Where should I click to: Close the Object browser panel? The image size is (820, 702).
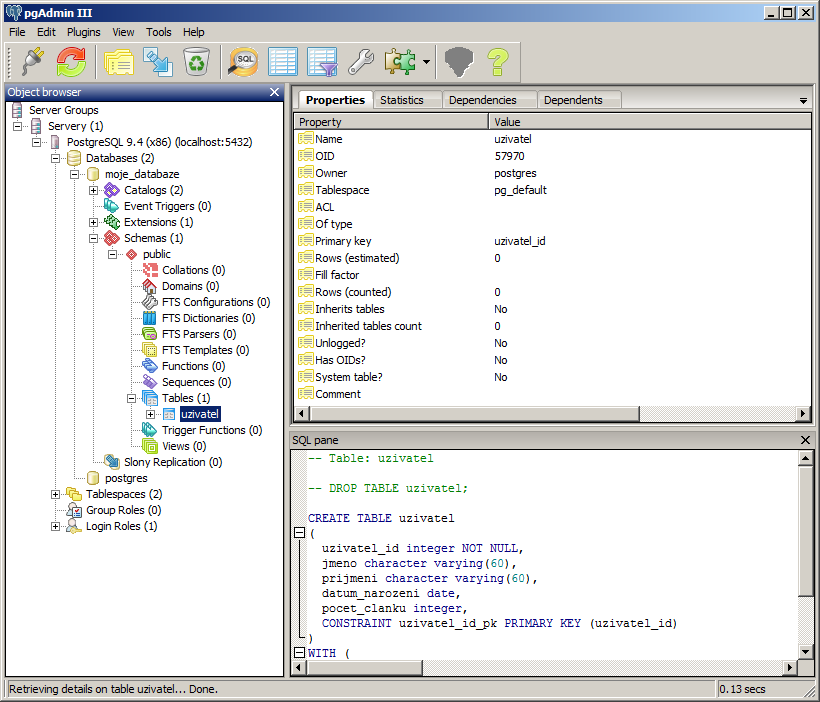click(275, 92)
